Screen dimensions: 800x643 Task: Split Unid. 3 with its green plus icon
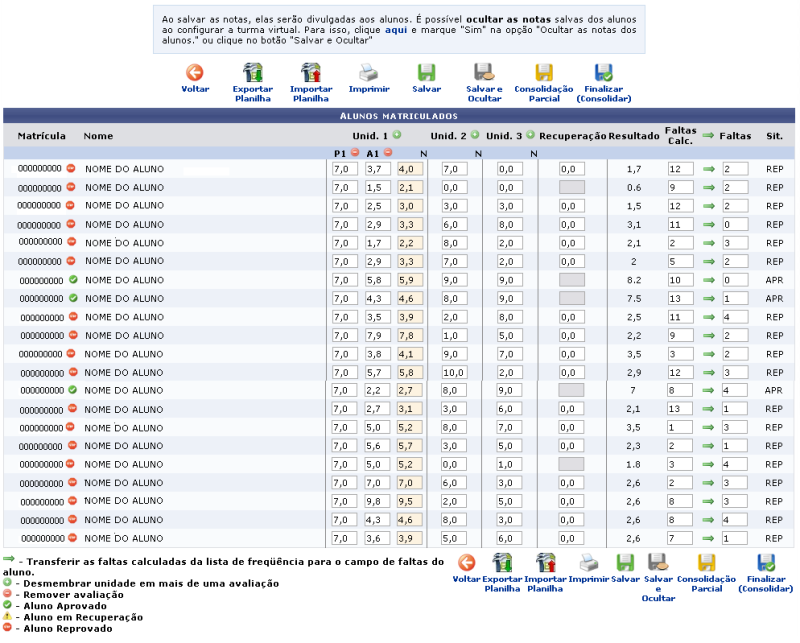530,135
